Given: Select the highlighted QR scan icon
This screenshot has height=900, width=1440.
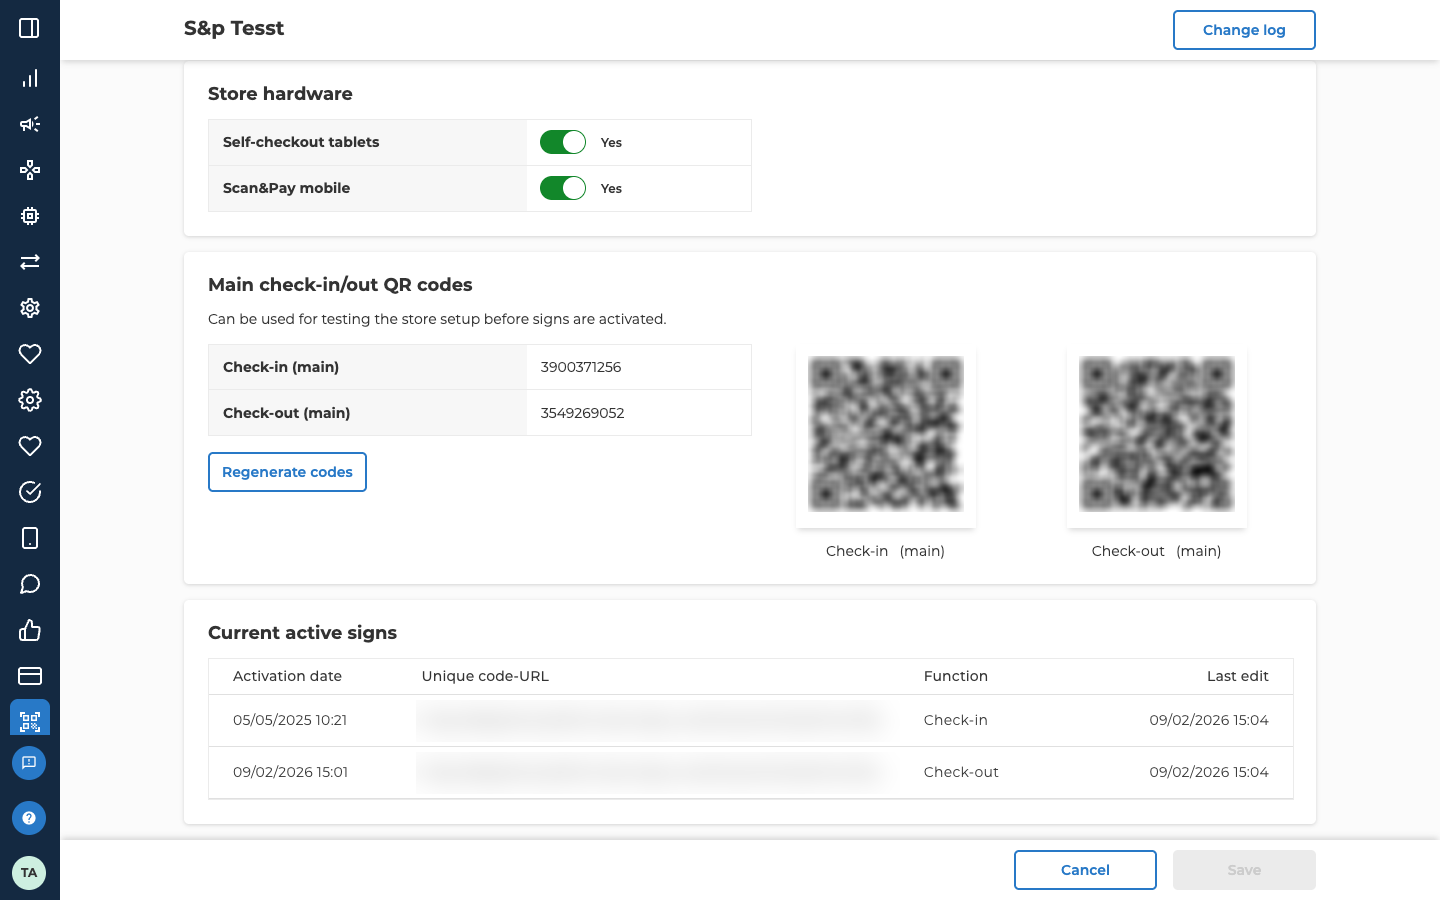Looking at the screenshot, I should click(x=30, y=718).
